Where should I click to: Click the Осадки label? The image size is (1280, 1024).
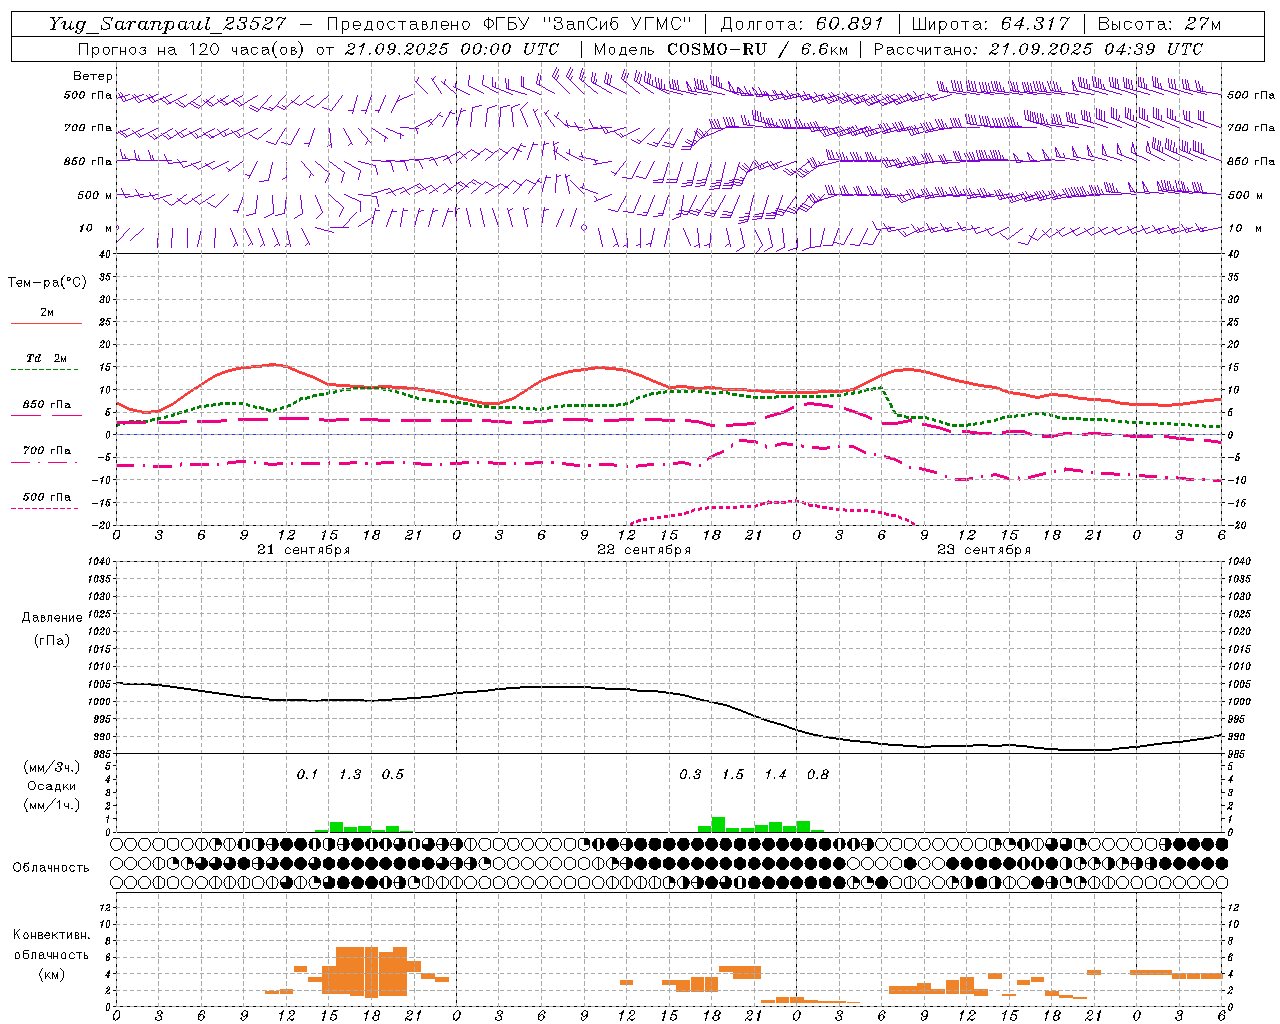click(52, 786)
